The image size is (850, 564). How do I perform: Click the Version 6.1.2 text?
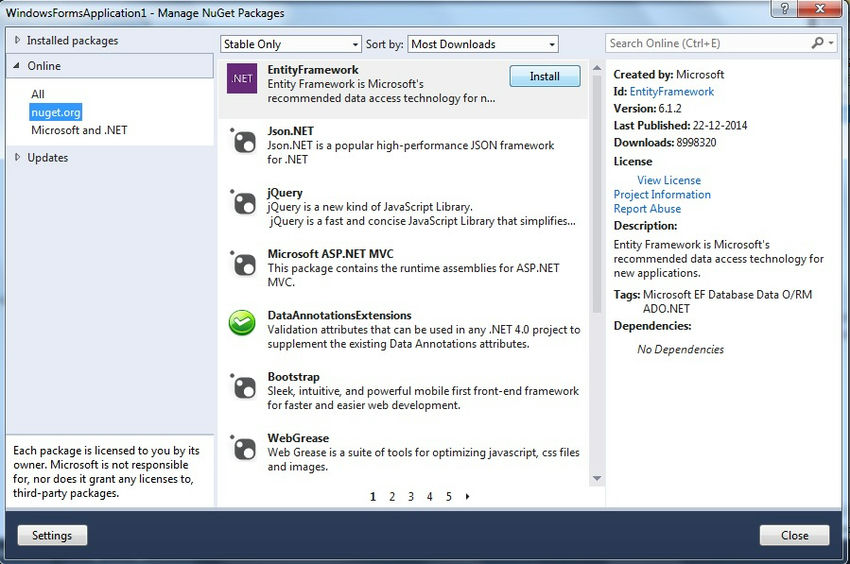pos(647,108)
